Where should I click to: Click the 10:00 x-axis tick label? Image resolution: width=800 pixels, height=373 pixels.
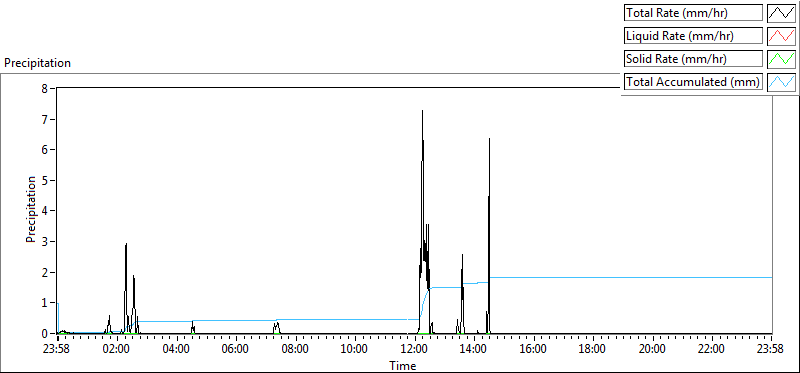point(355,350)
